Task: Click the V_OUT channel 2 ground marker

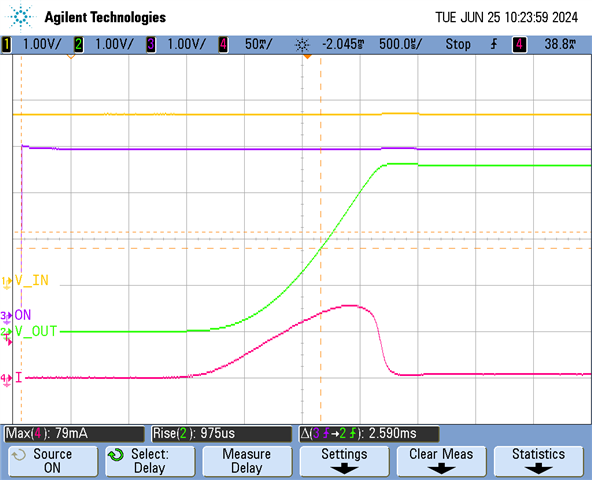Action: tap(5, 332)
